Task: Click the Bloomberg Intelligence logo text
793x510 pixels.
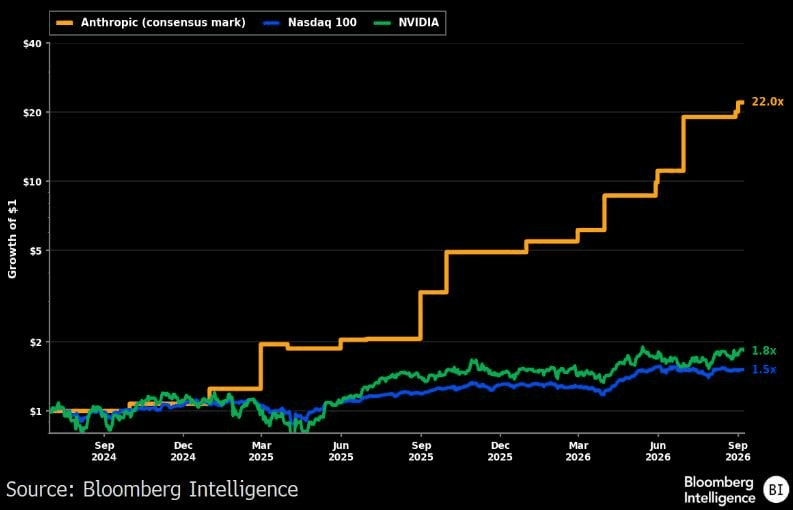Action: point(720,490)
